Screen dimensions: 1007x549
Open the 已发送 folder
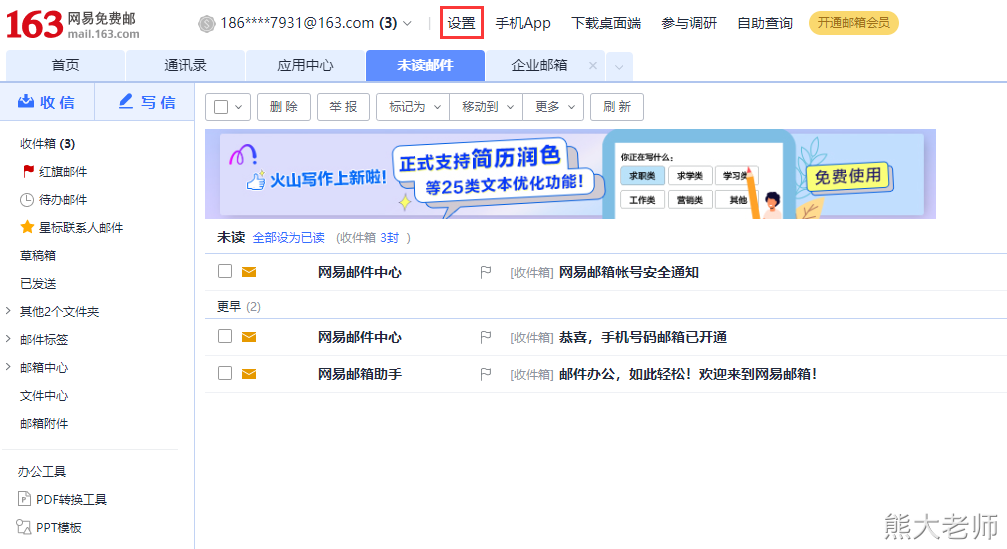coord(38,283)
